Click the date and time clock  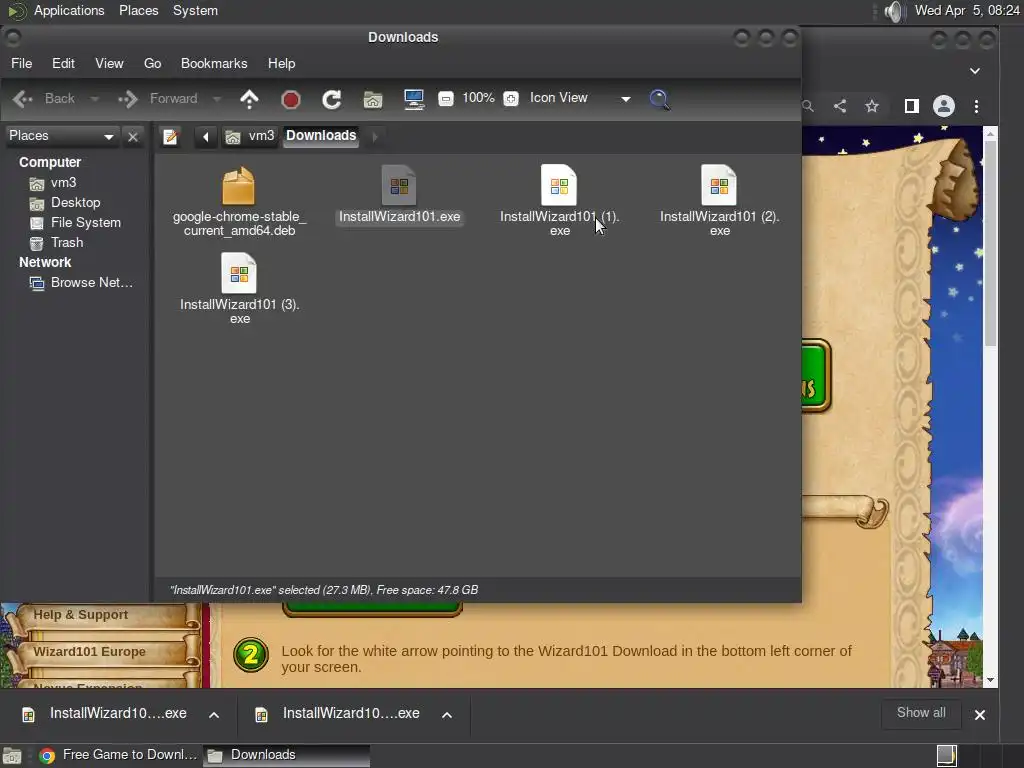coord(967,10)
